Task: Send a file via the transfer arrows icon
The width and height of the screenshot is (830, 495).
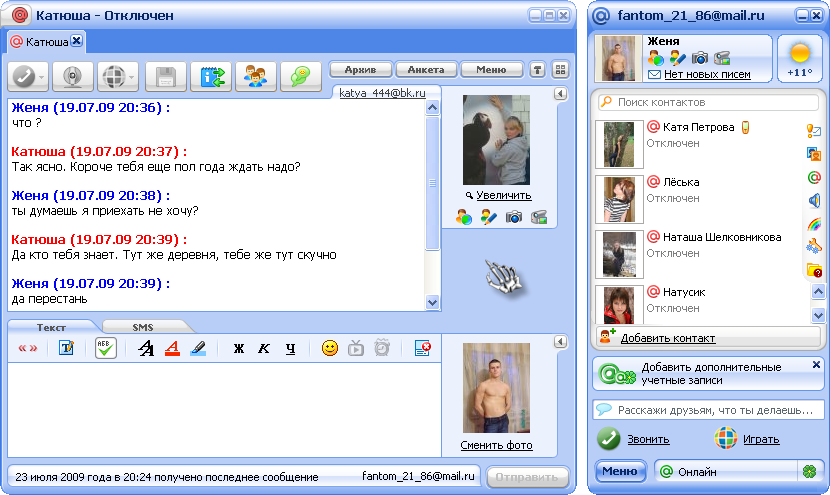Action: [211, 77]
